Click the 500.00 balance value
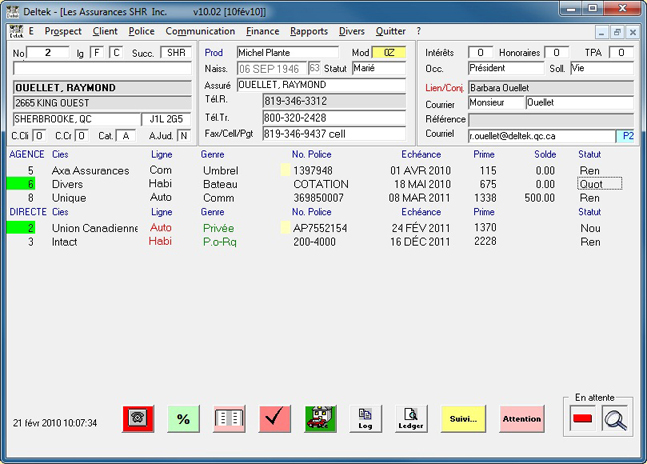 point(539,198)
